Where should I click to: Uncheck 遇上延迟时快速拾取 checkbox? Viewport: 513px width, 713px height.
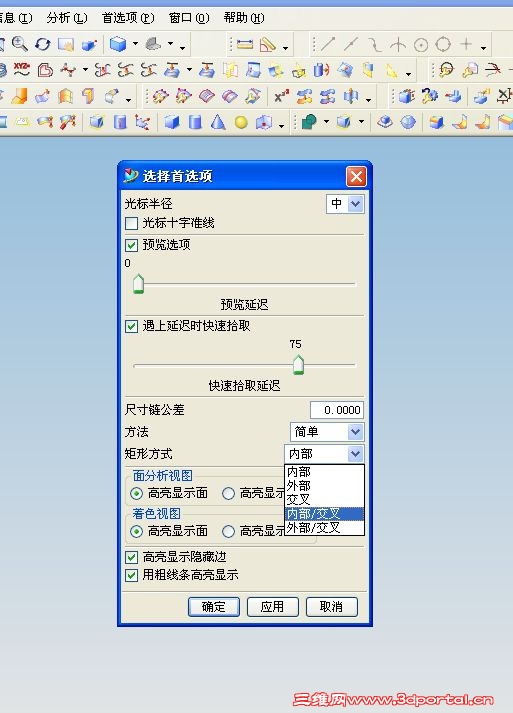pyautogui.click(x=131, y=326)
